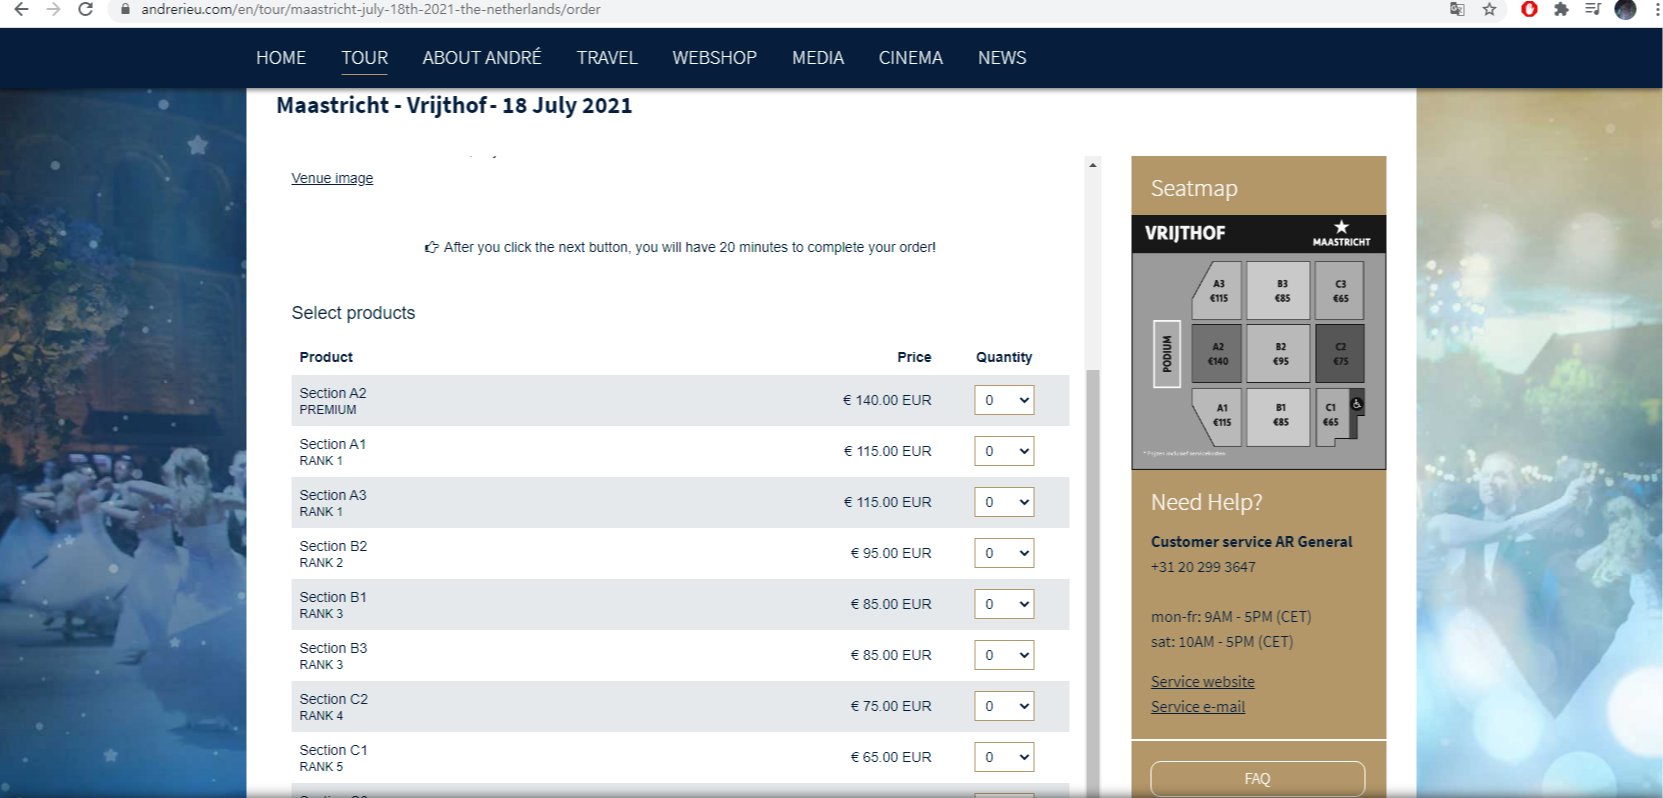The image size is (1663, 798).
Task: Click the 'Product' column header
Action: (326, 357)
